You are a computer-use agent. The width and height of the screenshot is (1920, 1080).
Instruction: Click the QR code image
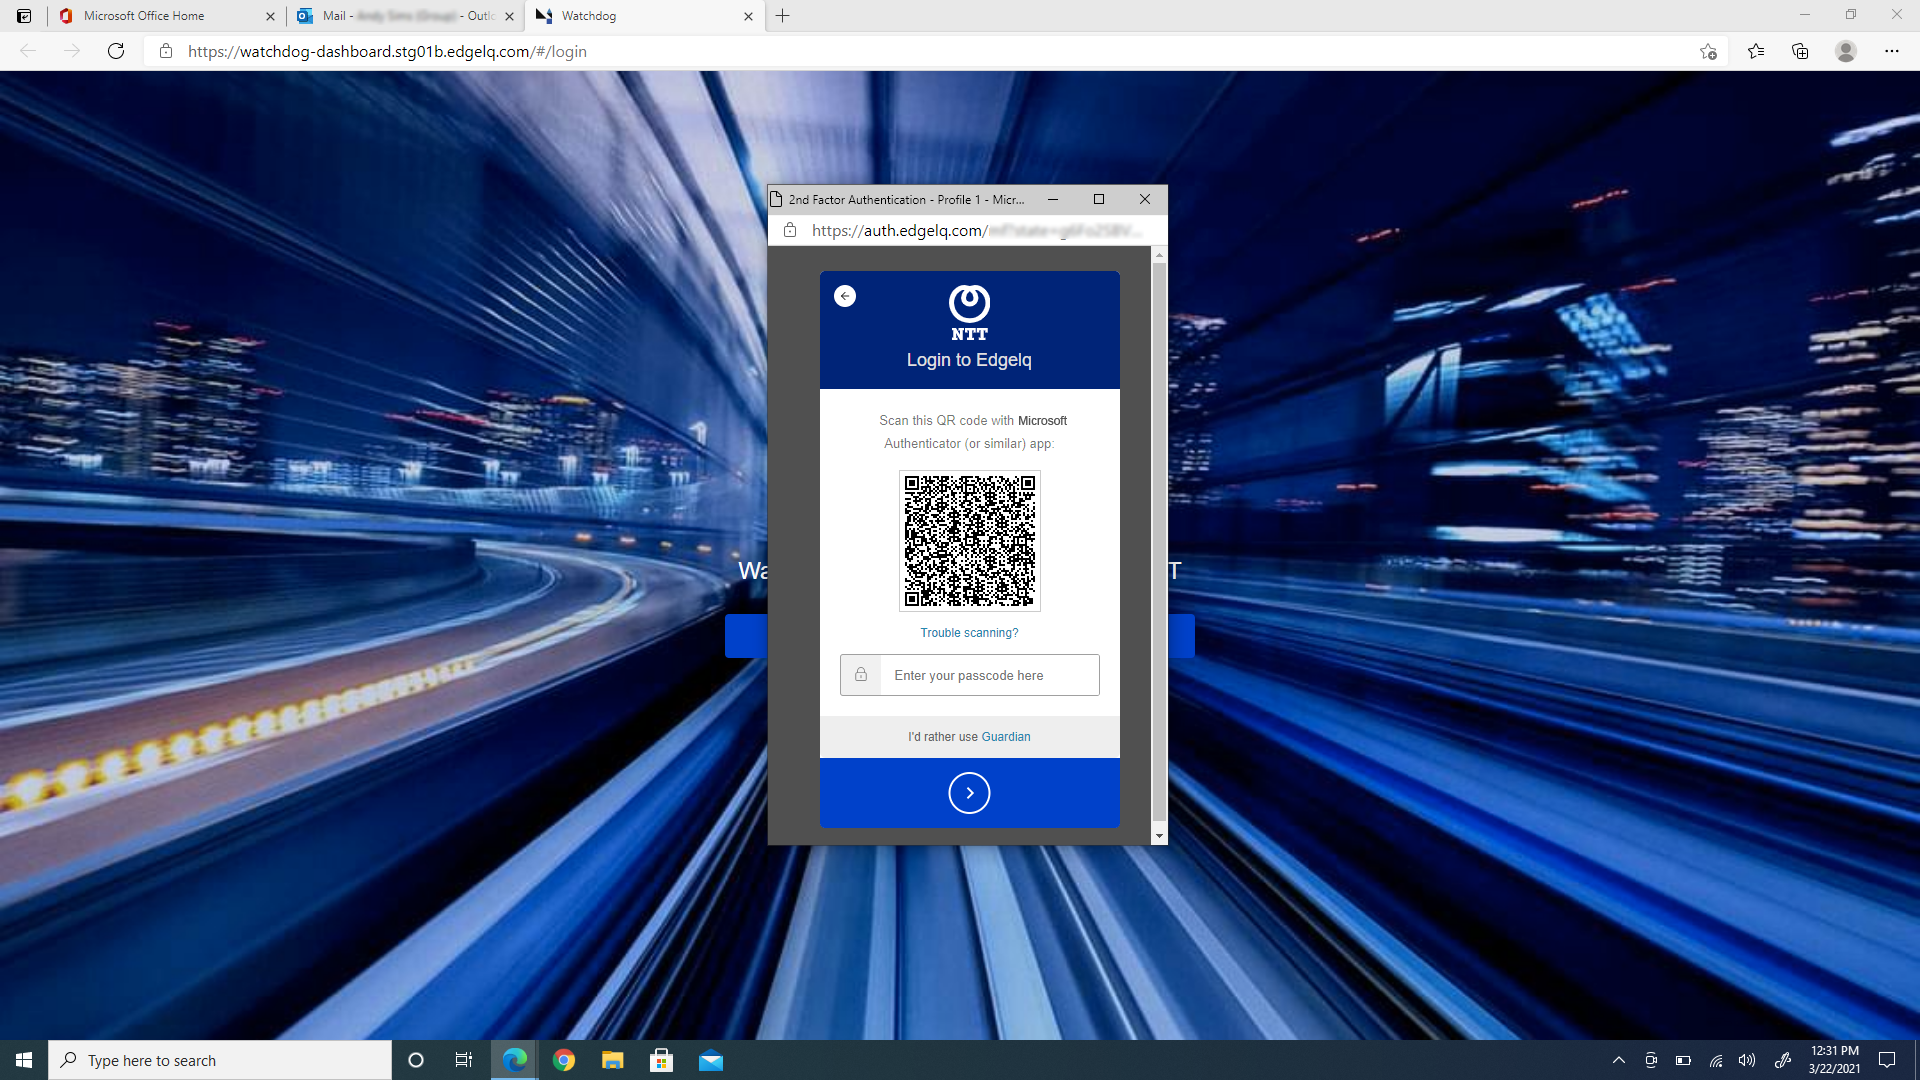(969, 541)
